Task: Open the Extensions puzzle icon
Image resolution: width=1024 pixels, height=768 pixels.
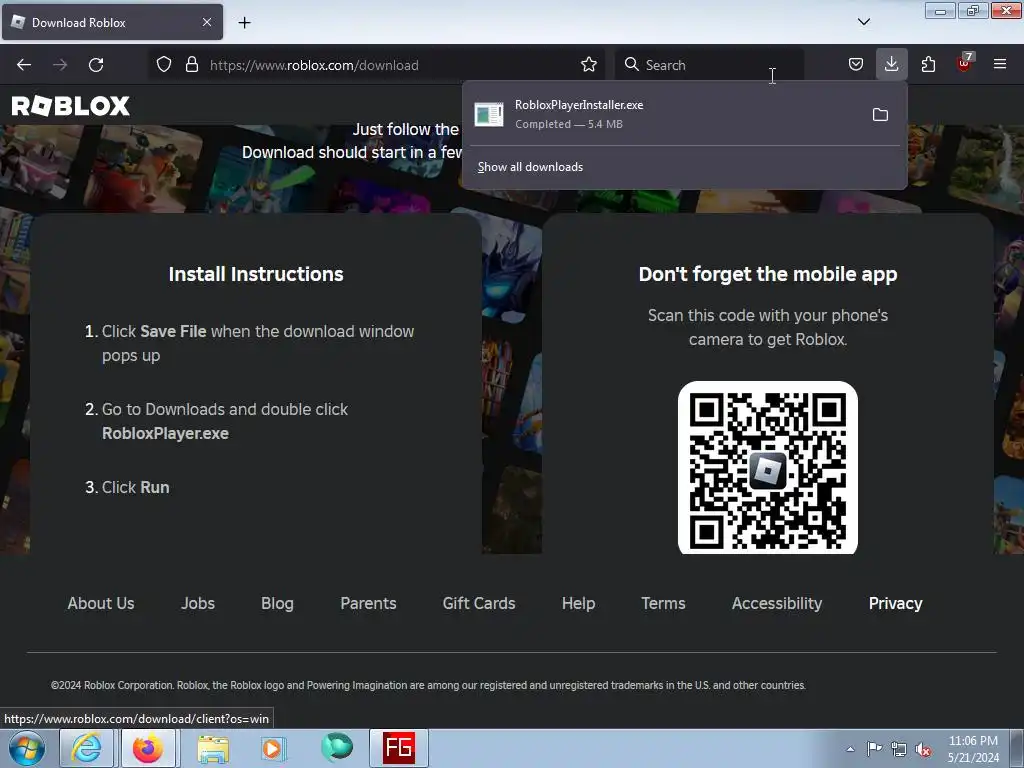Action: pyautogui.click(x=928, y=65)
